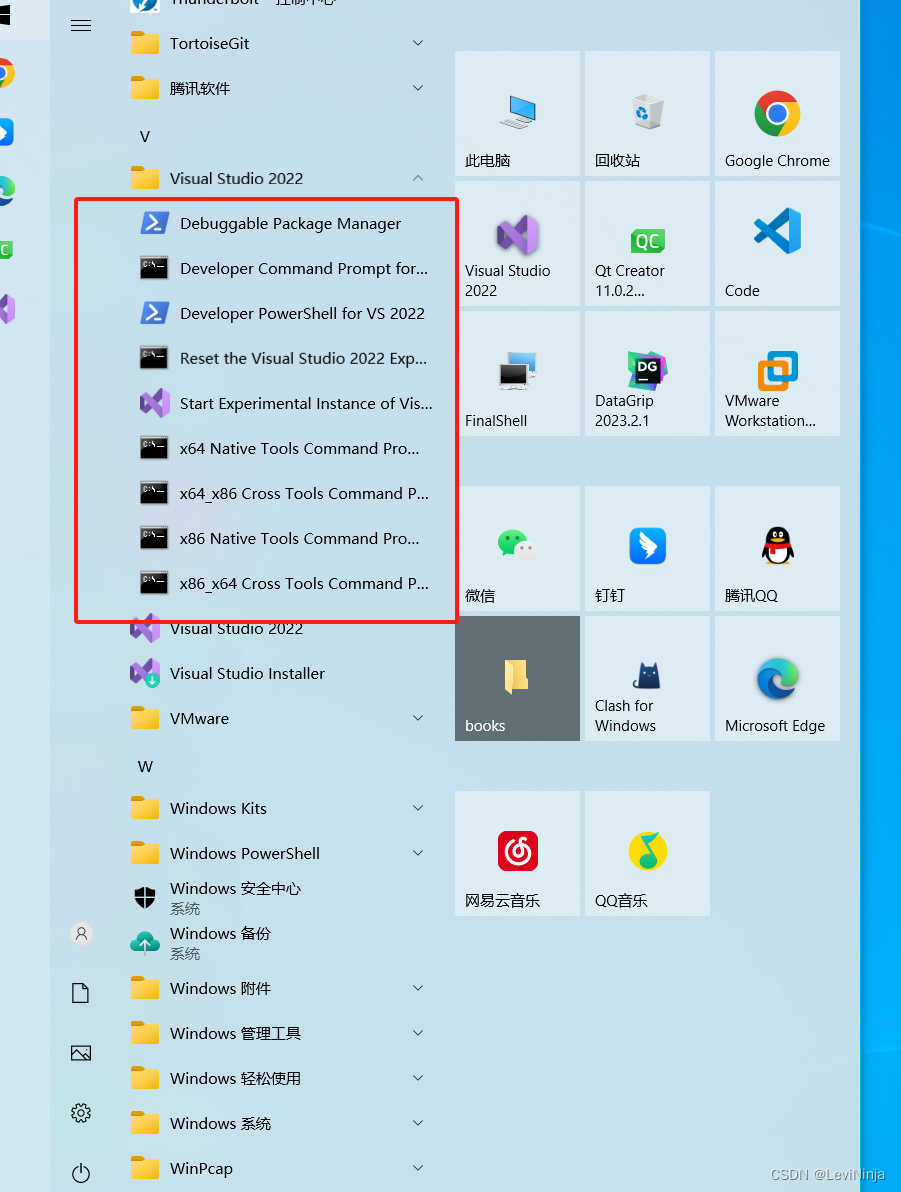The image size is (901, 1192).
Task: Open the WeChat (微信) tile
Action: coord(517,549)
